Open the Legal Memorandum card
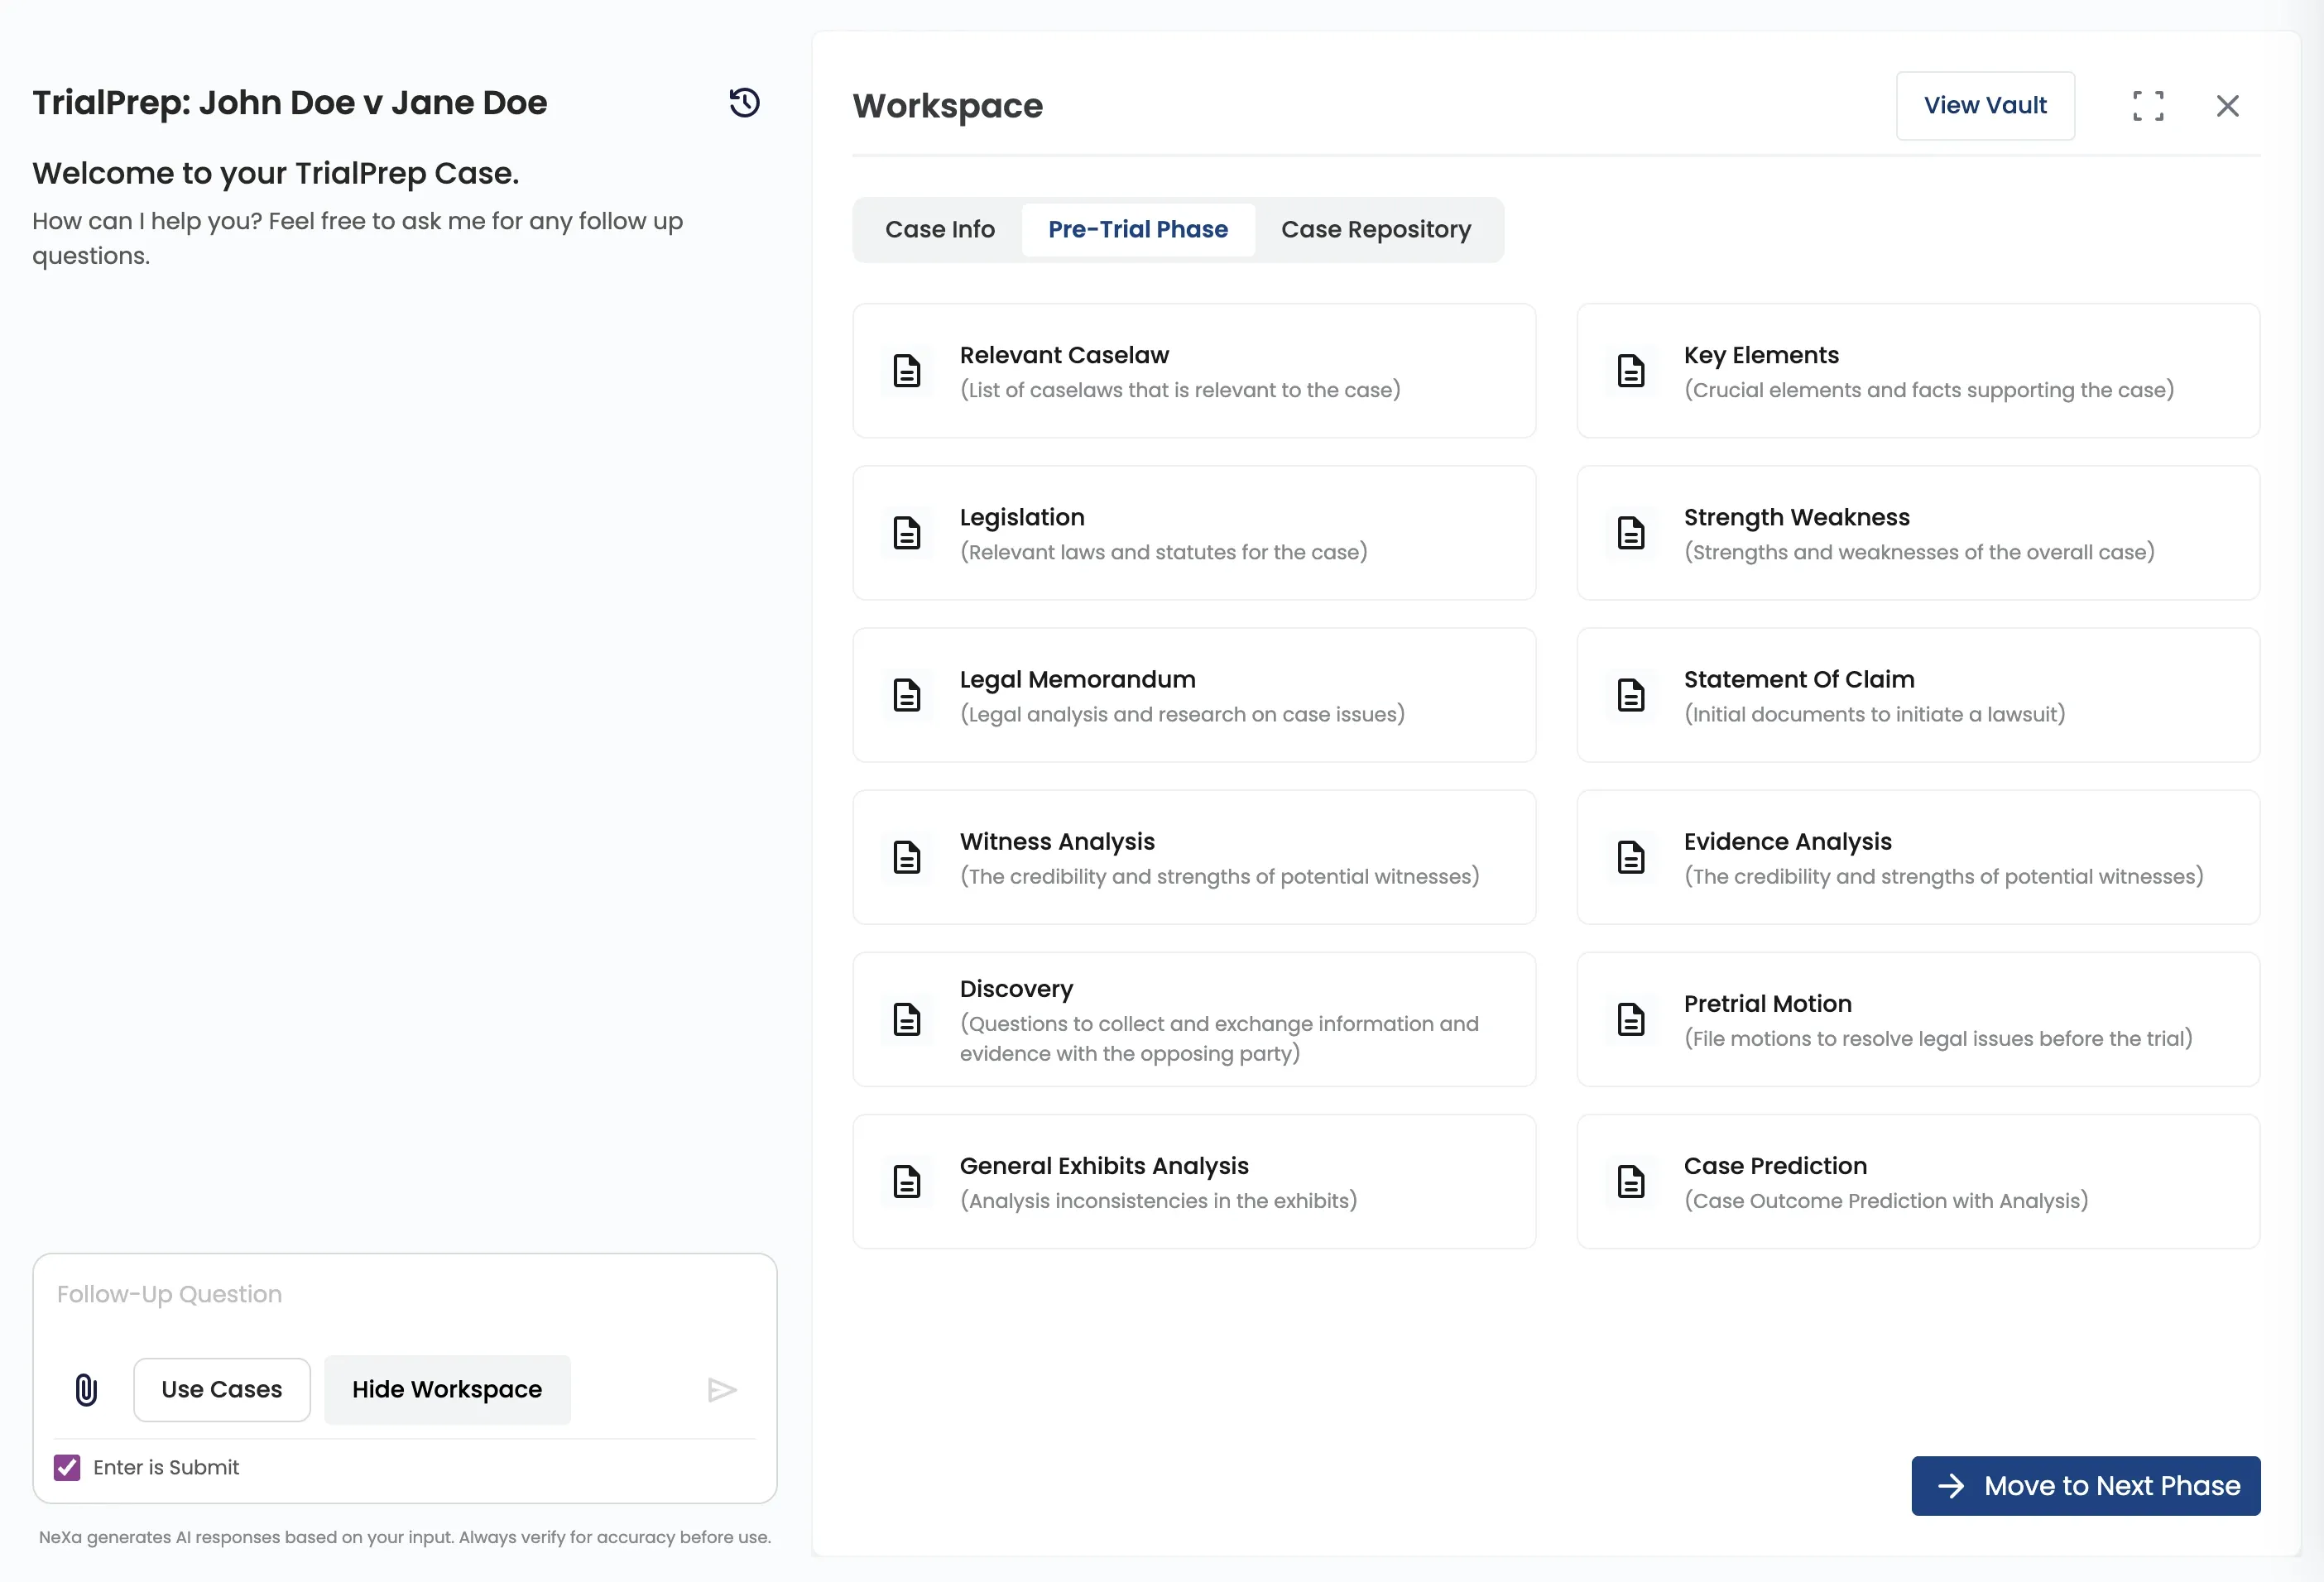This screenshot has height=1582, width=2324. [1193, 695]
